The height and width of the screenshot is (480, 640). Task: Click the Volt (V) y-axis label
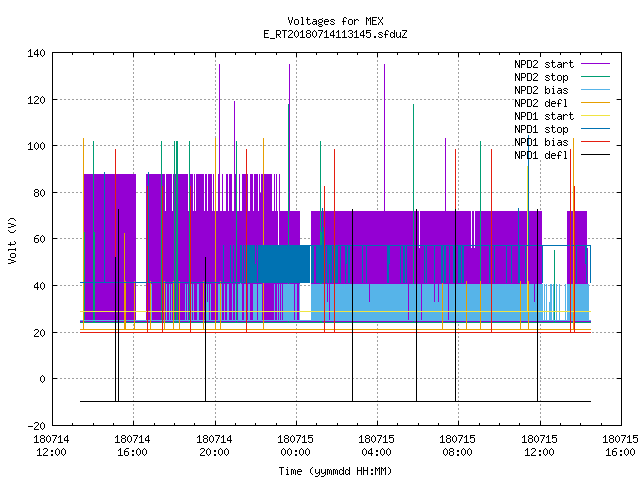tap(12, 240)
